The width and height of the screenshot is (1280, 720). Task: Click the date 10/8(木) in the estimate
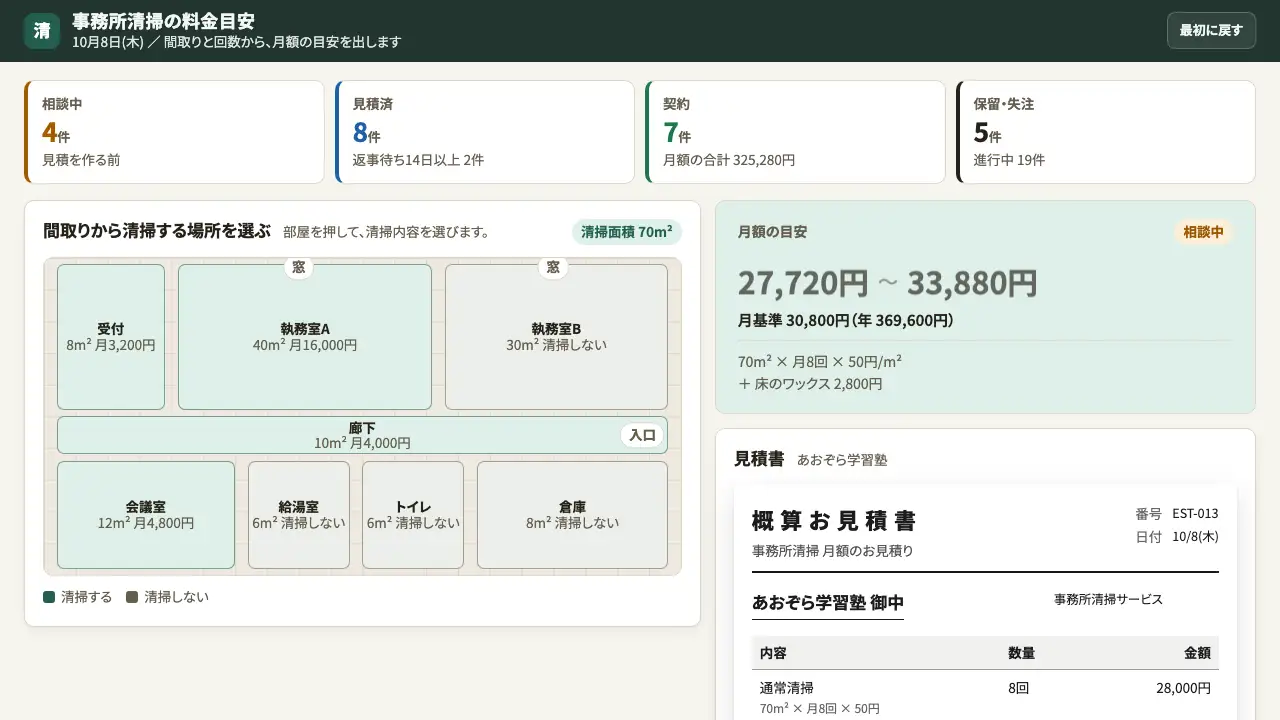(1195, 537)
